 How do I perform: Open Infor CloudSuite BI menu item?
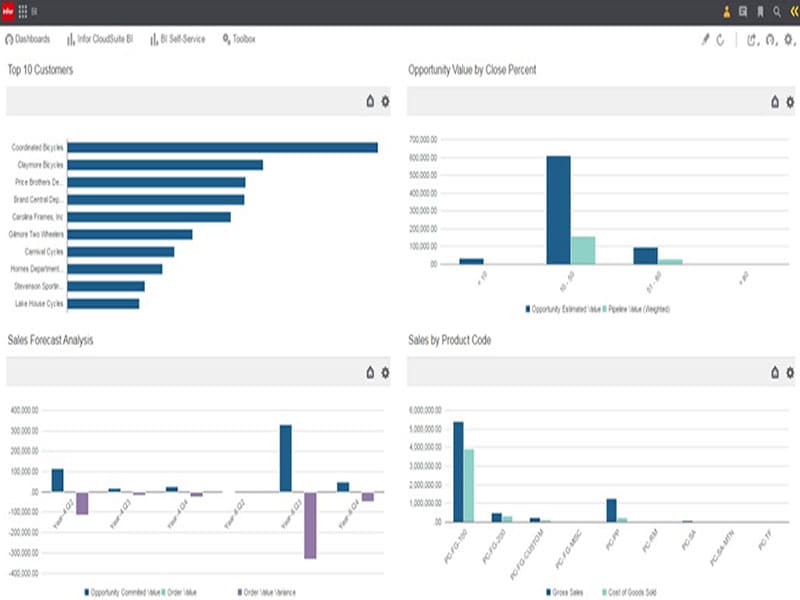(x=100, y=39)
